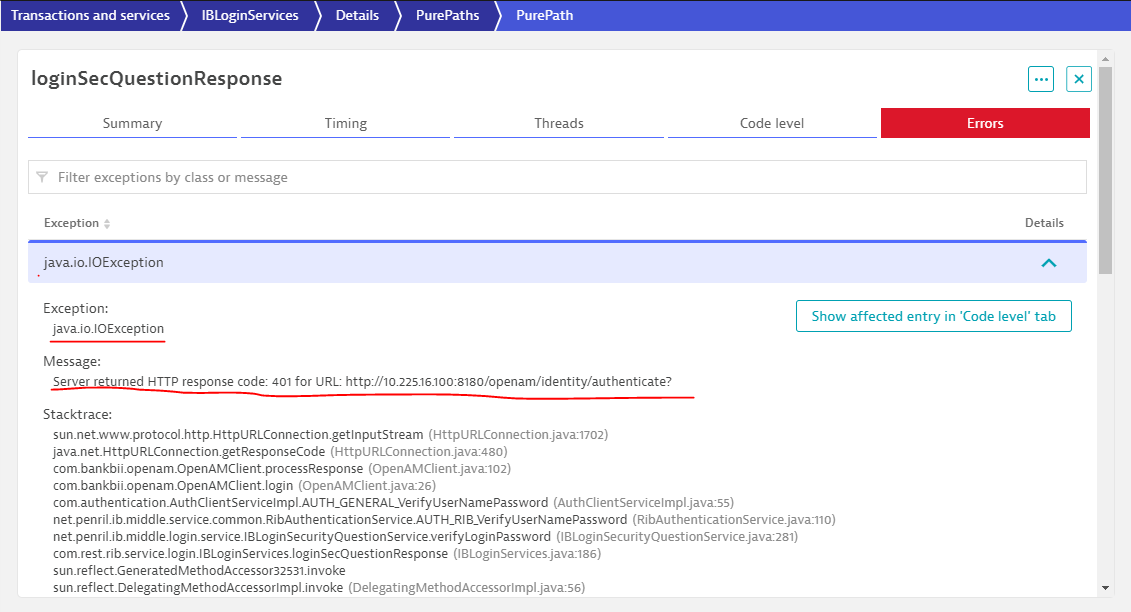
Task: Close the loginSecQuestionResponse panel
Action: (x=1078, y=79)
